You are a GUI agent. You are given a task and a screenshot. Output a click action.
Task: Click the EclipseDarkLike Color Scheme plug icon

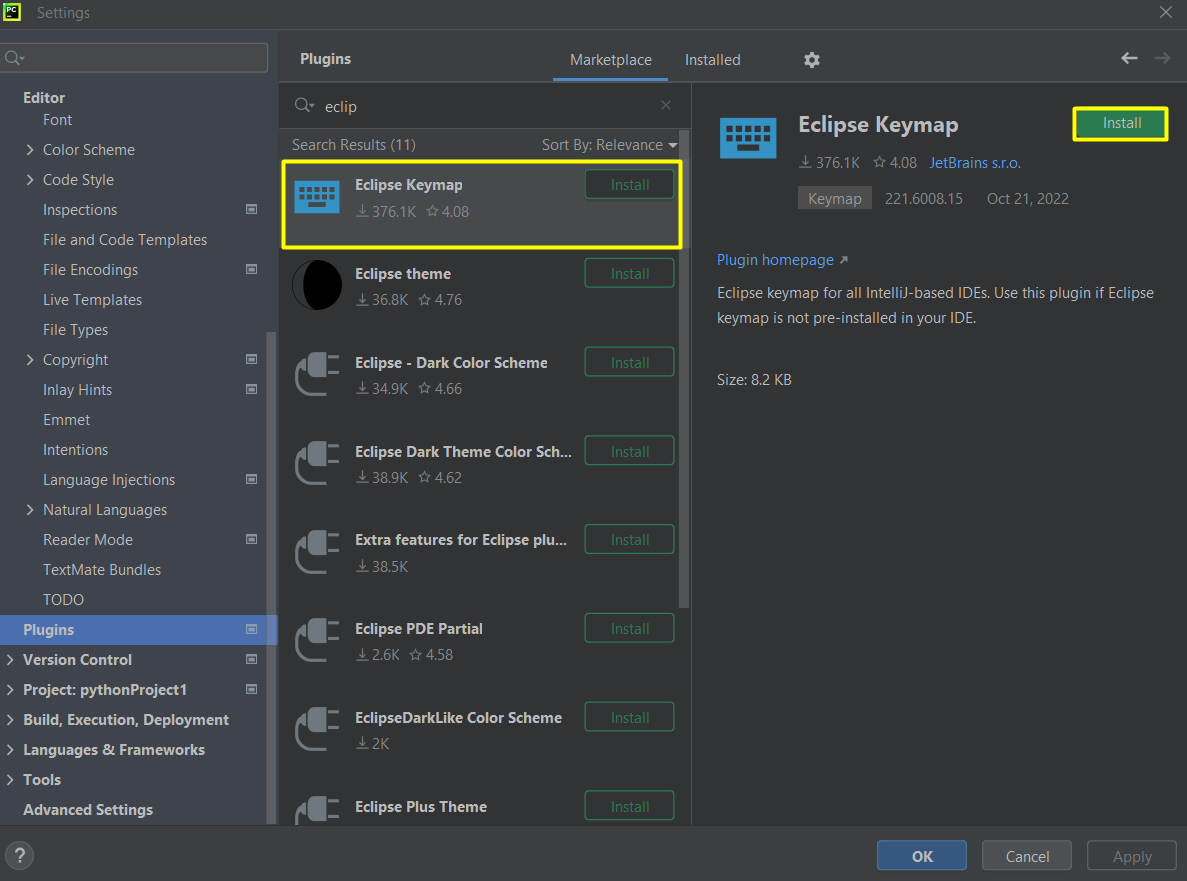pyautogui.click(x=316, y=729)
